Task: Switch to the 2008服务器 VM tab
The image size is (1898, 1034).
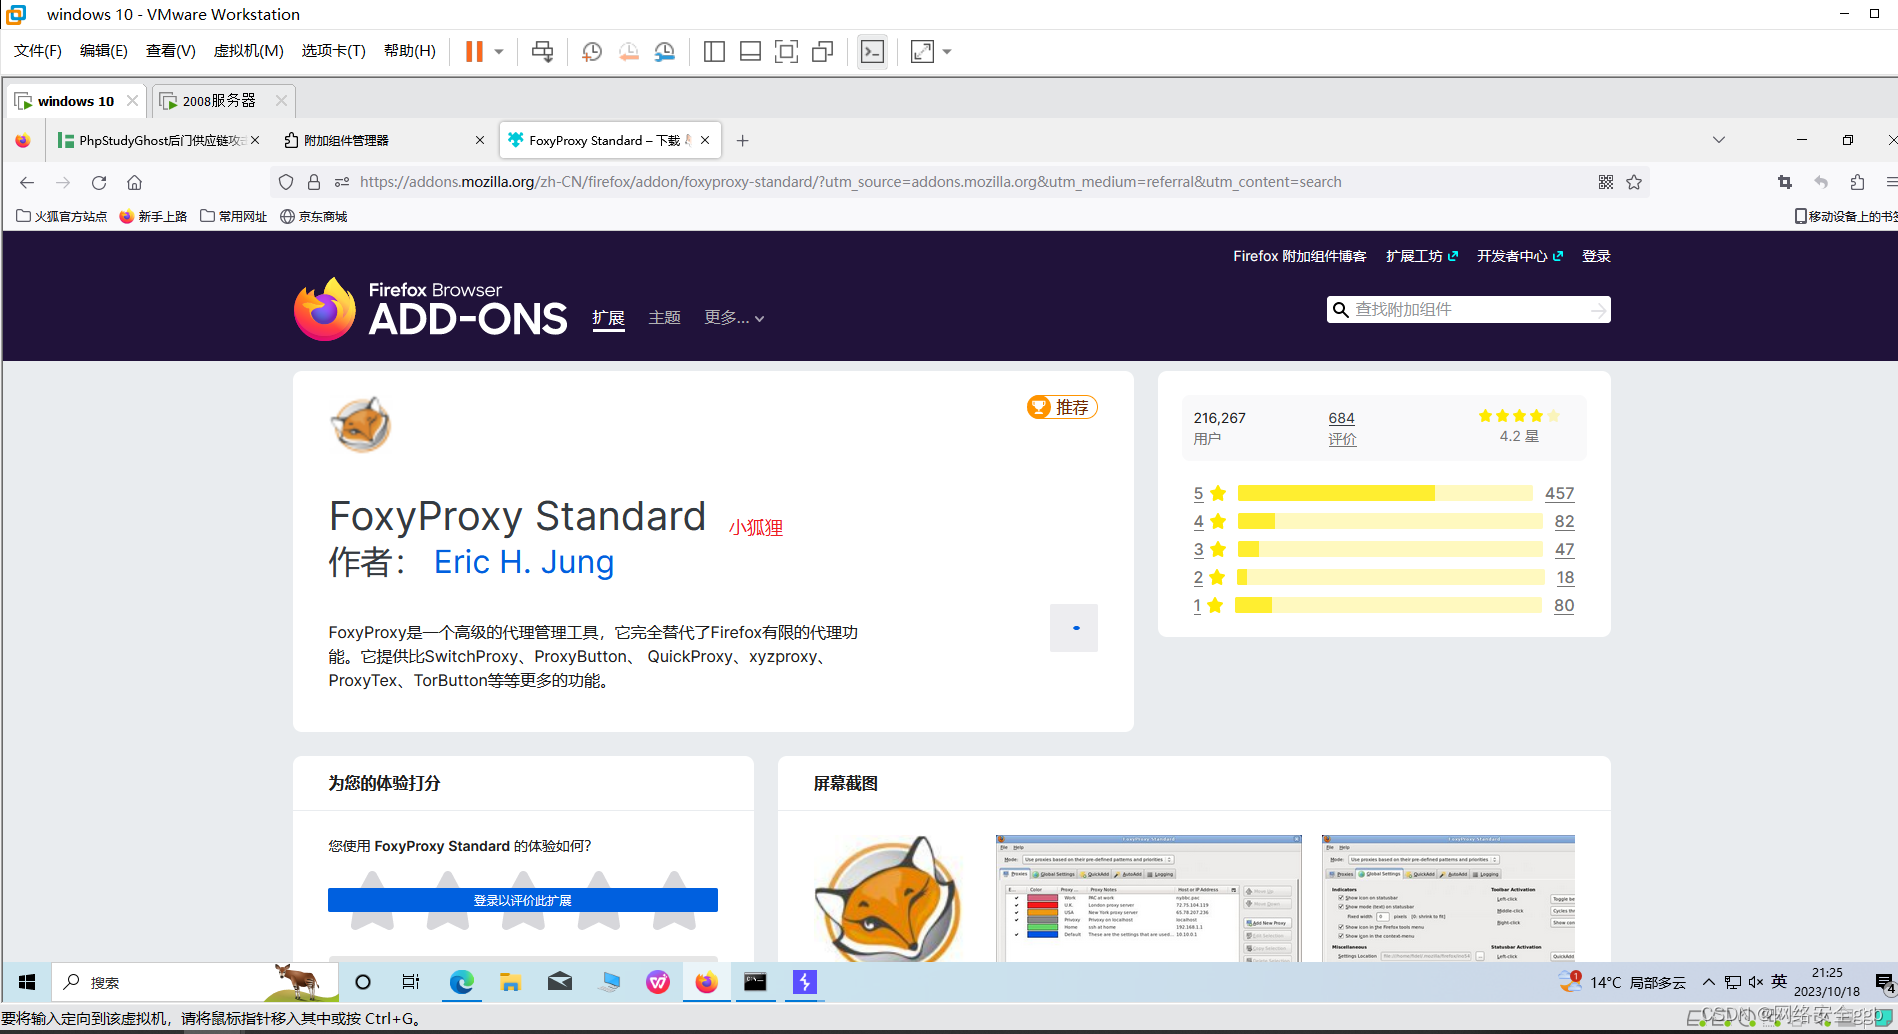Action: click(218, 101)
